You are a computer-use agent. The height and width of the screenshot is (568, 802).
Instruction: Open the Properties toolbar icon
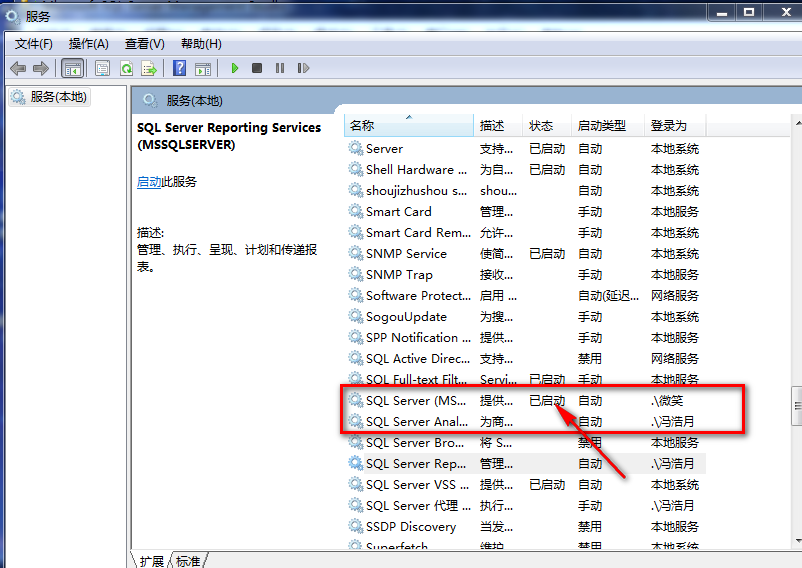[102, 68]
